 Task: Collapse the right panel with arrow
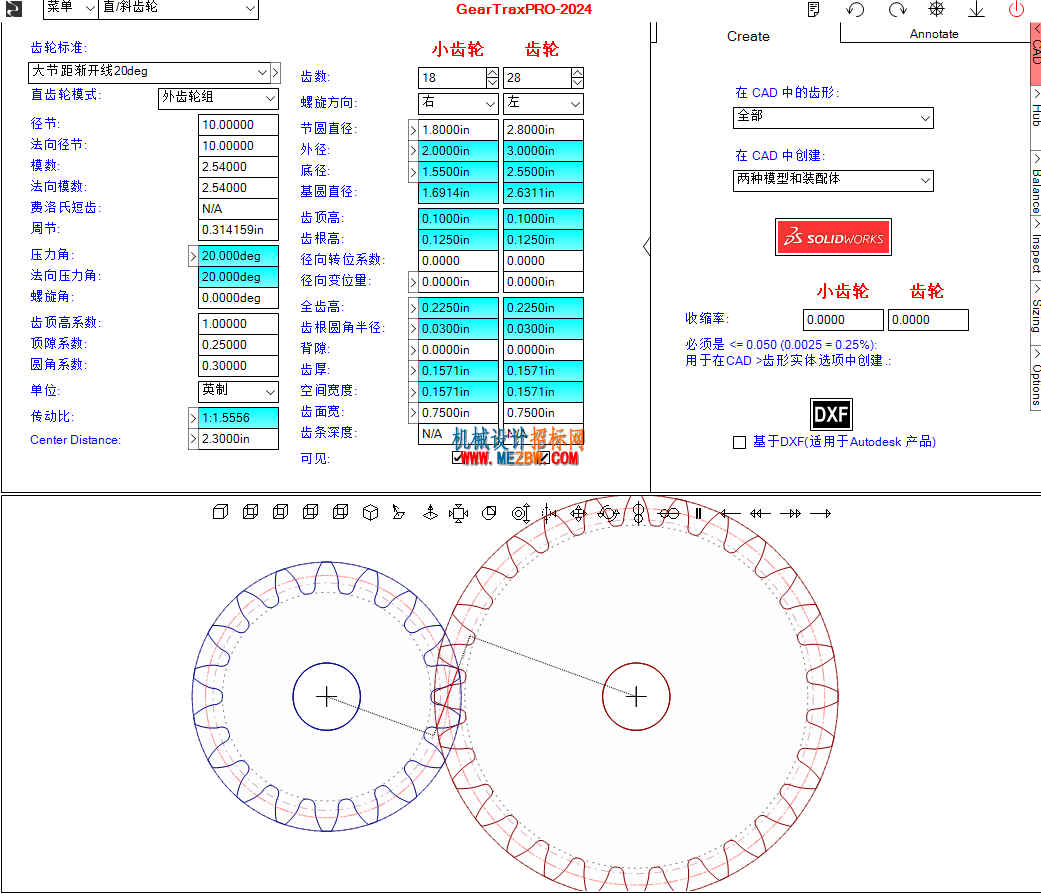click(647, 247)
